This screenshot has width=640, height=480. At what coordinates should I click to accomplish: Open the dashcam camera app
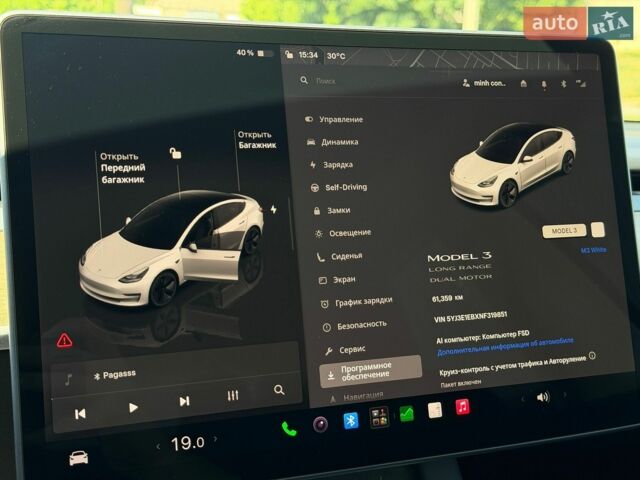click(x=320, y=424)
